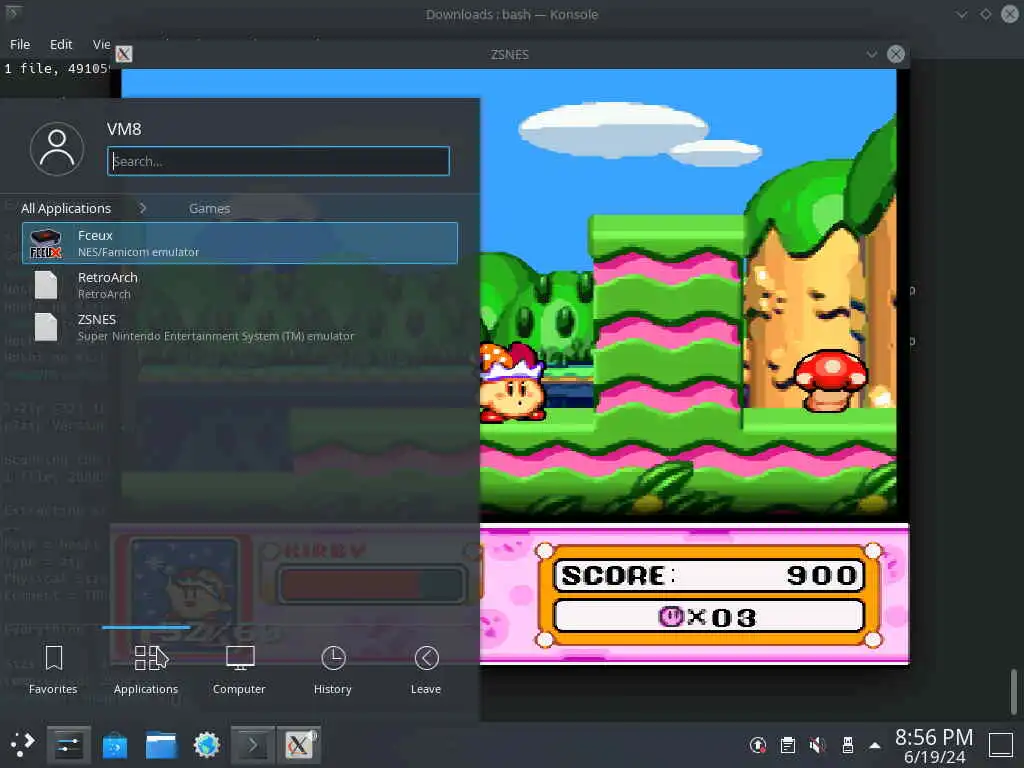
Task: Click the Konsole vertical scrollbar handle
Action: (1014, 692)
